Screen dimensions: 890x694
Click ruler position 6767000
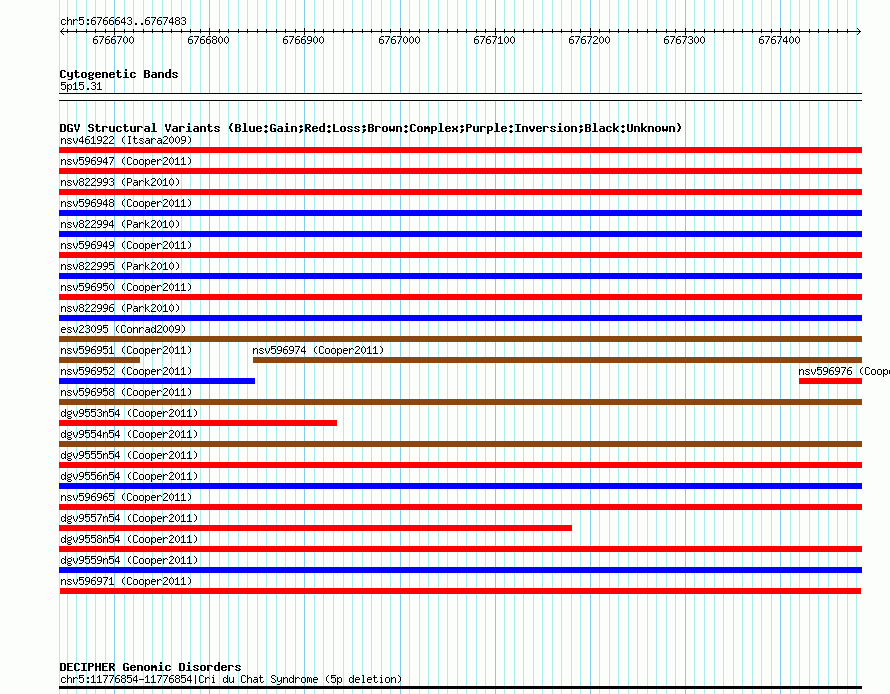(x=399, y=40)
